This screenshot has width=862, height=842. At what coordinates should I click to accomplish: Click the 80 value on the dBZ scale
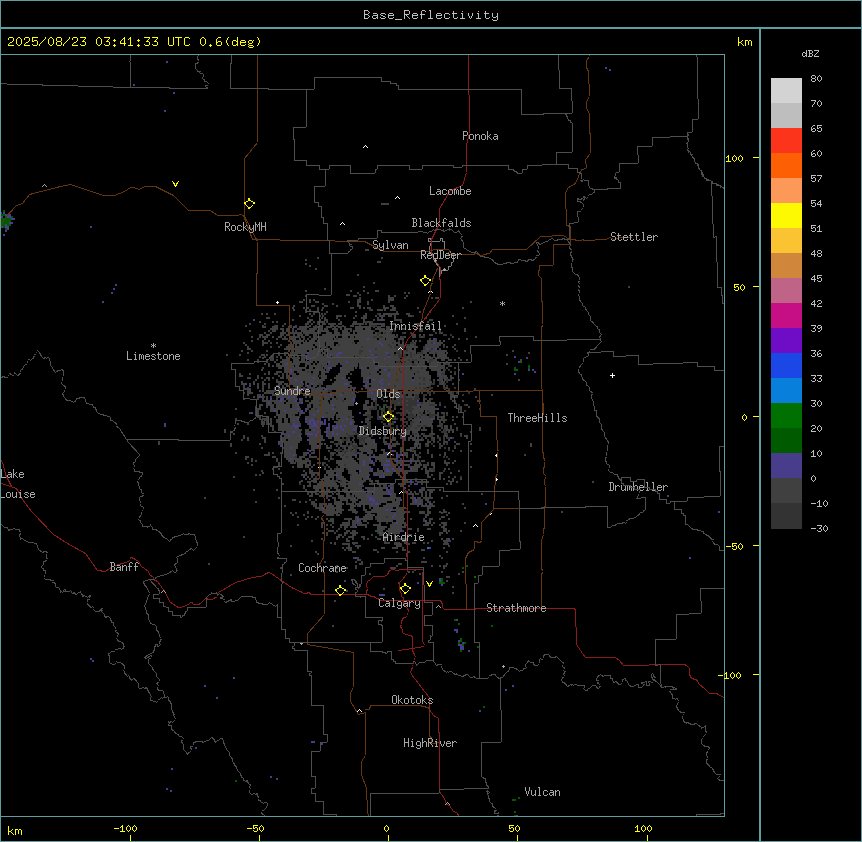pyautogui.click(x=816, y=79)
